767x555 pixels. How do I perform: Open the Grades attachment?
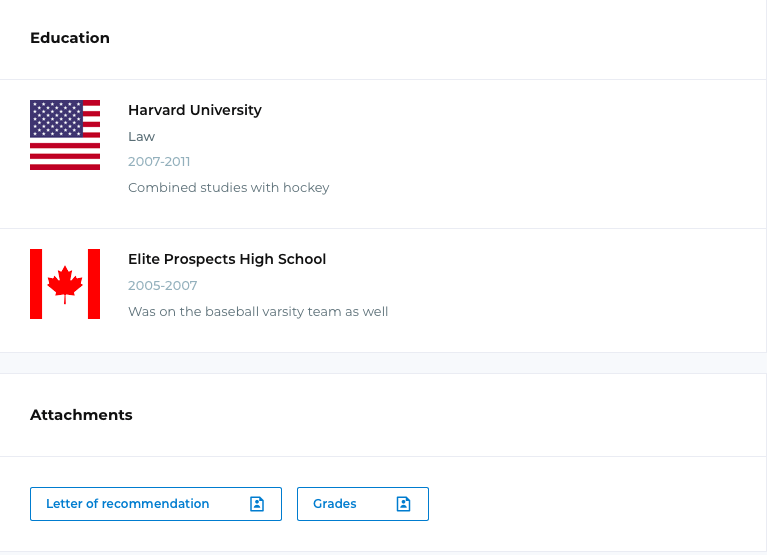coord(363,504)
